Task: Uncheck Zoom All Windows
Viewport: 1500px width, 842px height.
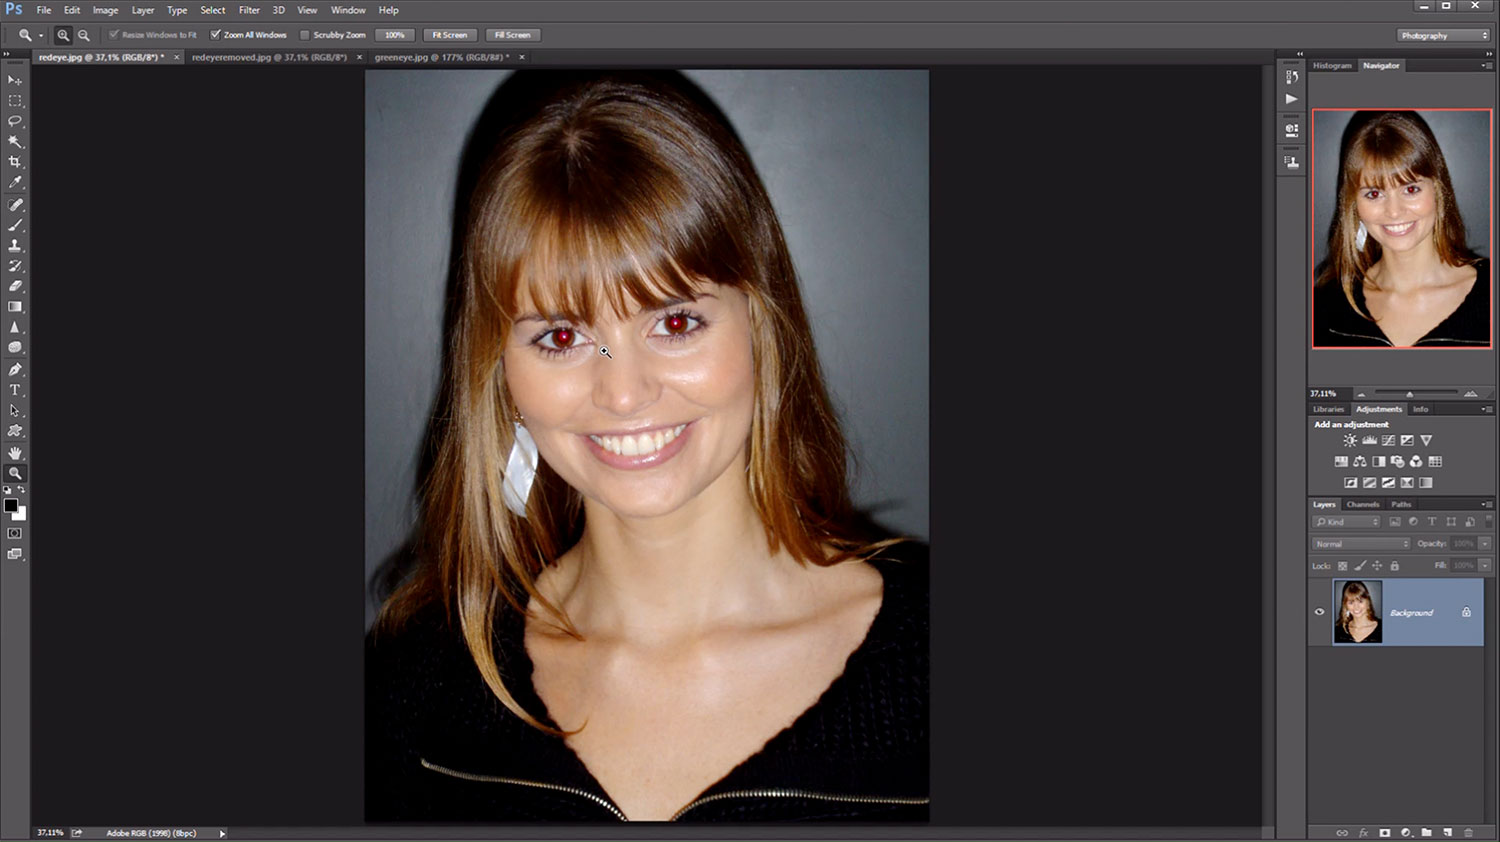Action: (x=215, y=35)
